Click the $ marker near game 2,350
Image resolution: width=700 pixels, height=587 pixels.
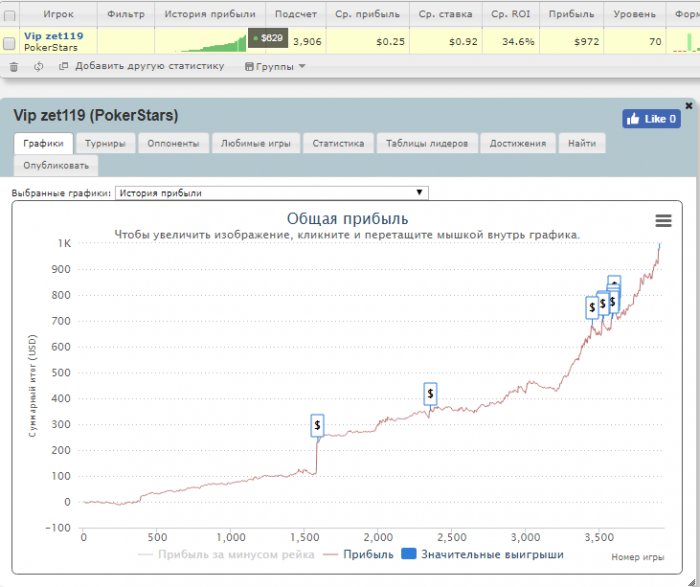[x=430, y=394]
